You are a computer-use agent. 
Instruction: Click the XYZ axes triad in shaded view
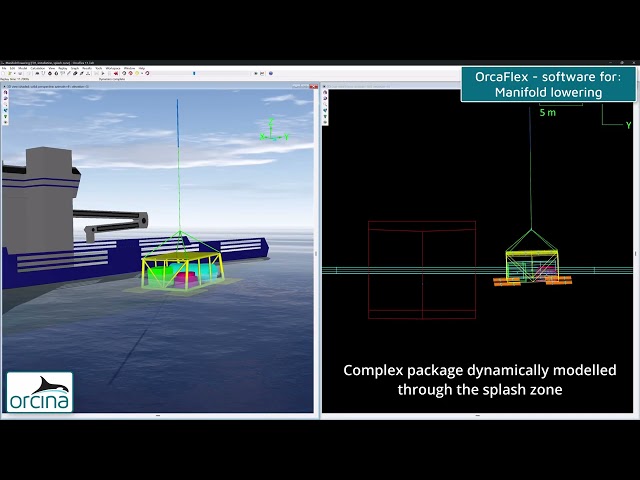(274, 131)
